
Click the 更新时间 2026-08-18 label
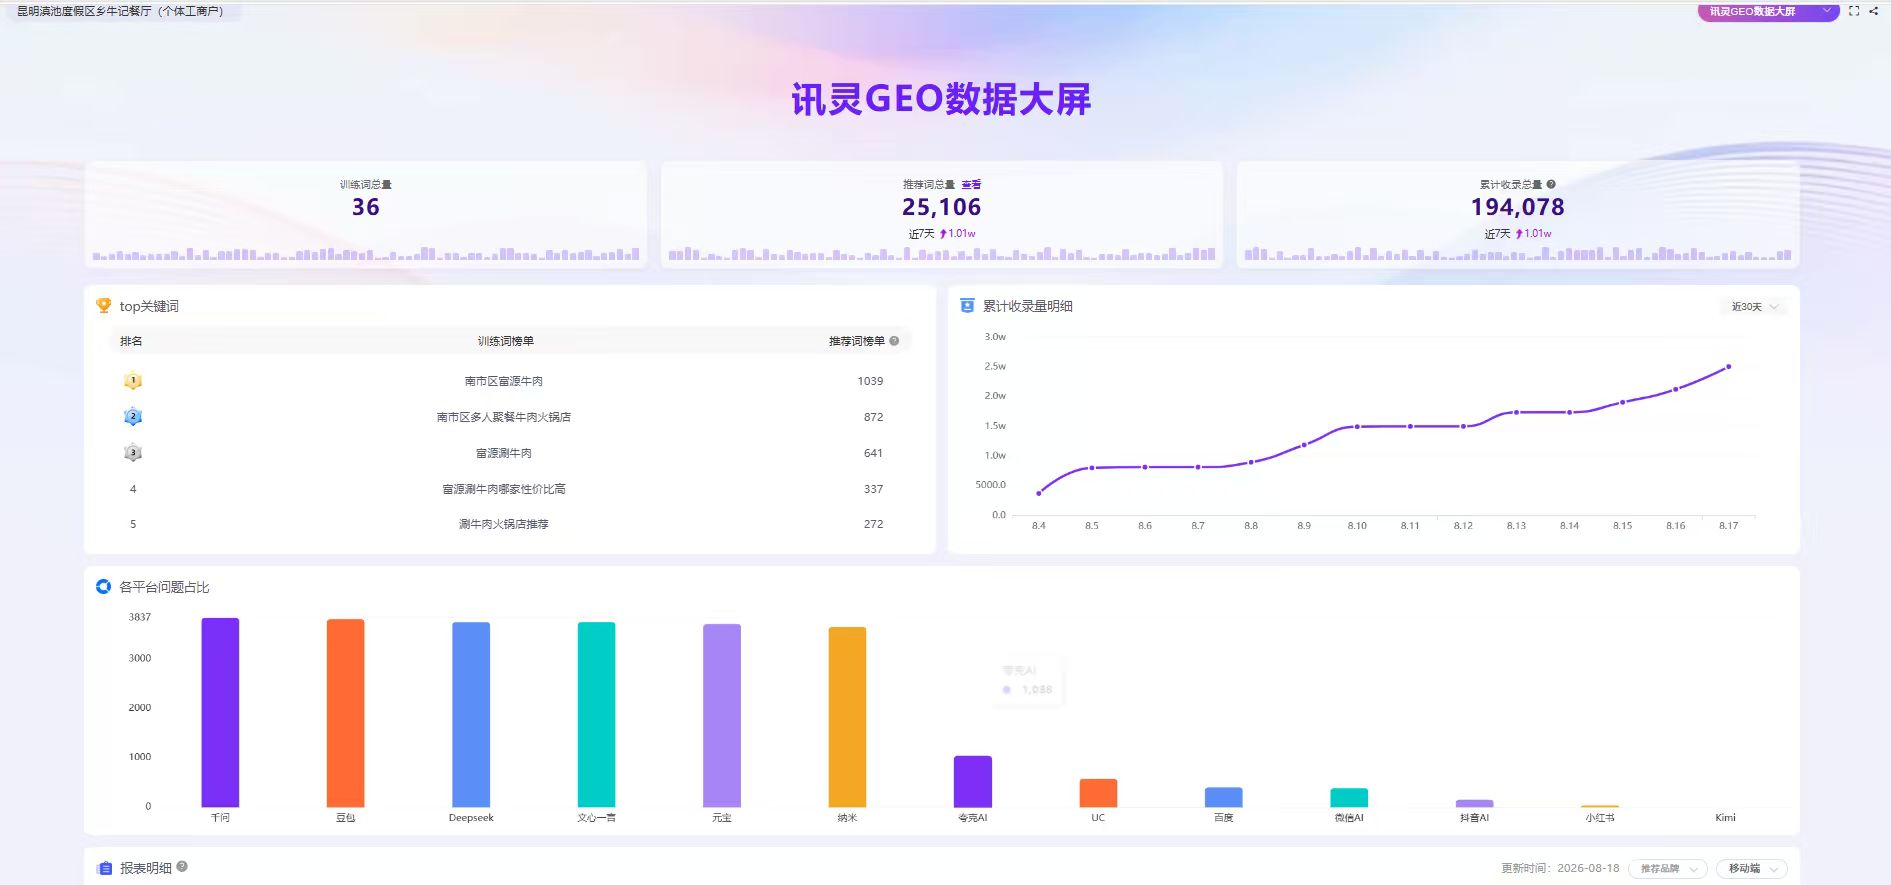point(1560,869)
